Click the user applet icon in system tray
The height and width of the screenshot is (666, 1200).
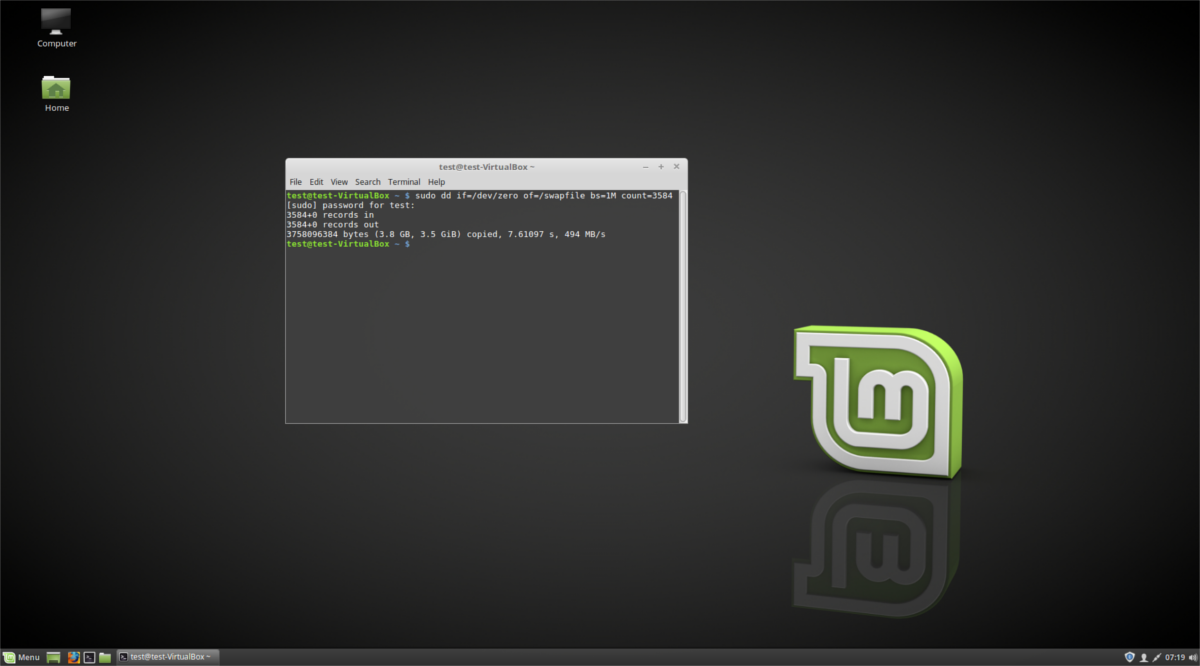point(1143,657)
